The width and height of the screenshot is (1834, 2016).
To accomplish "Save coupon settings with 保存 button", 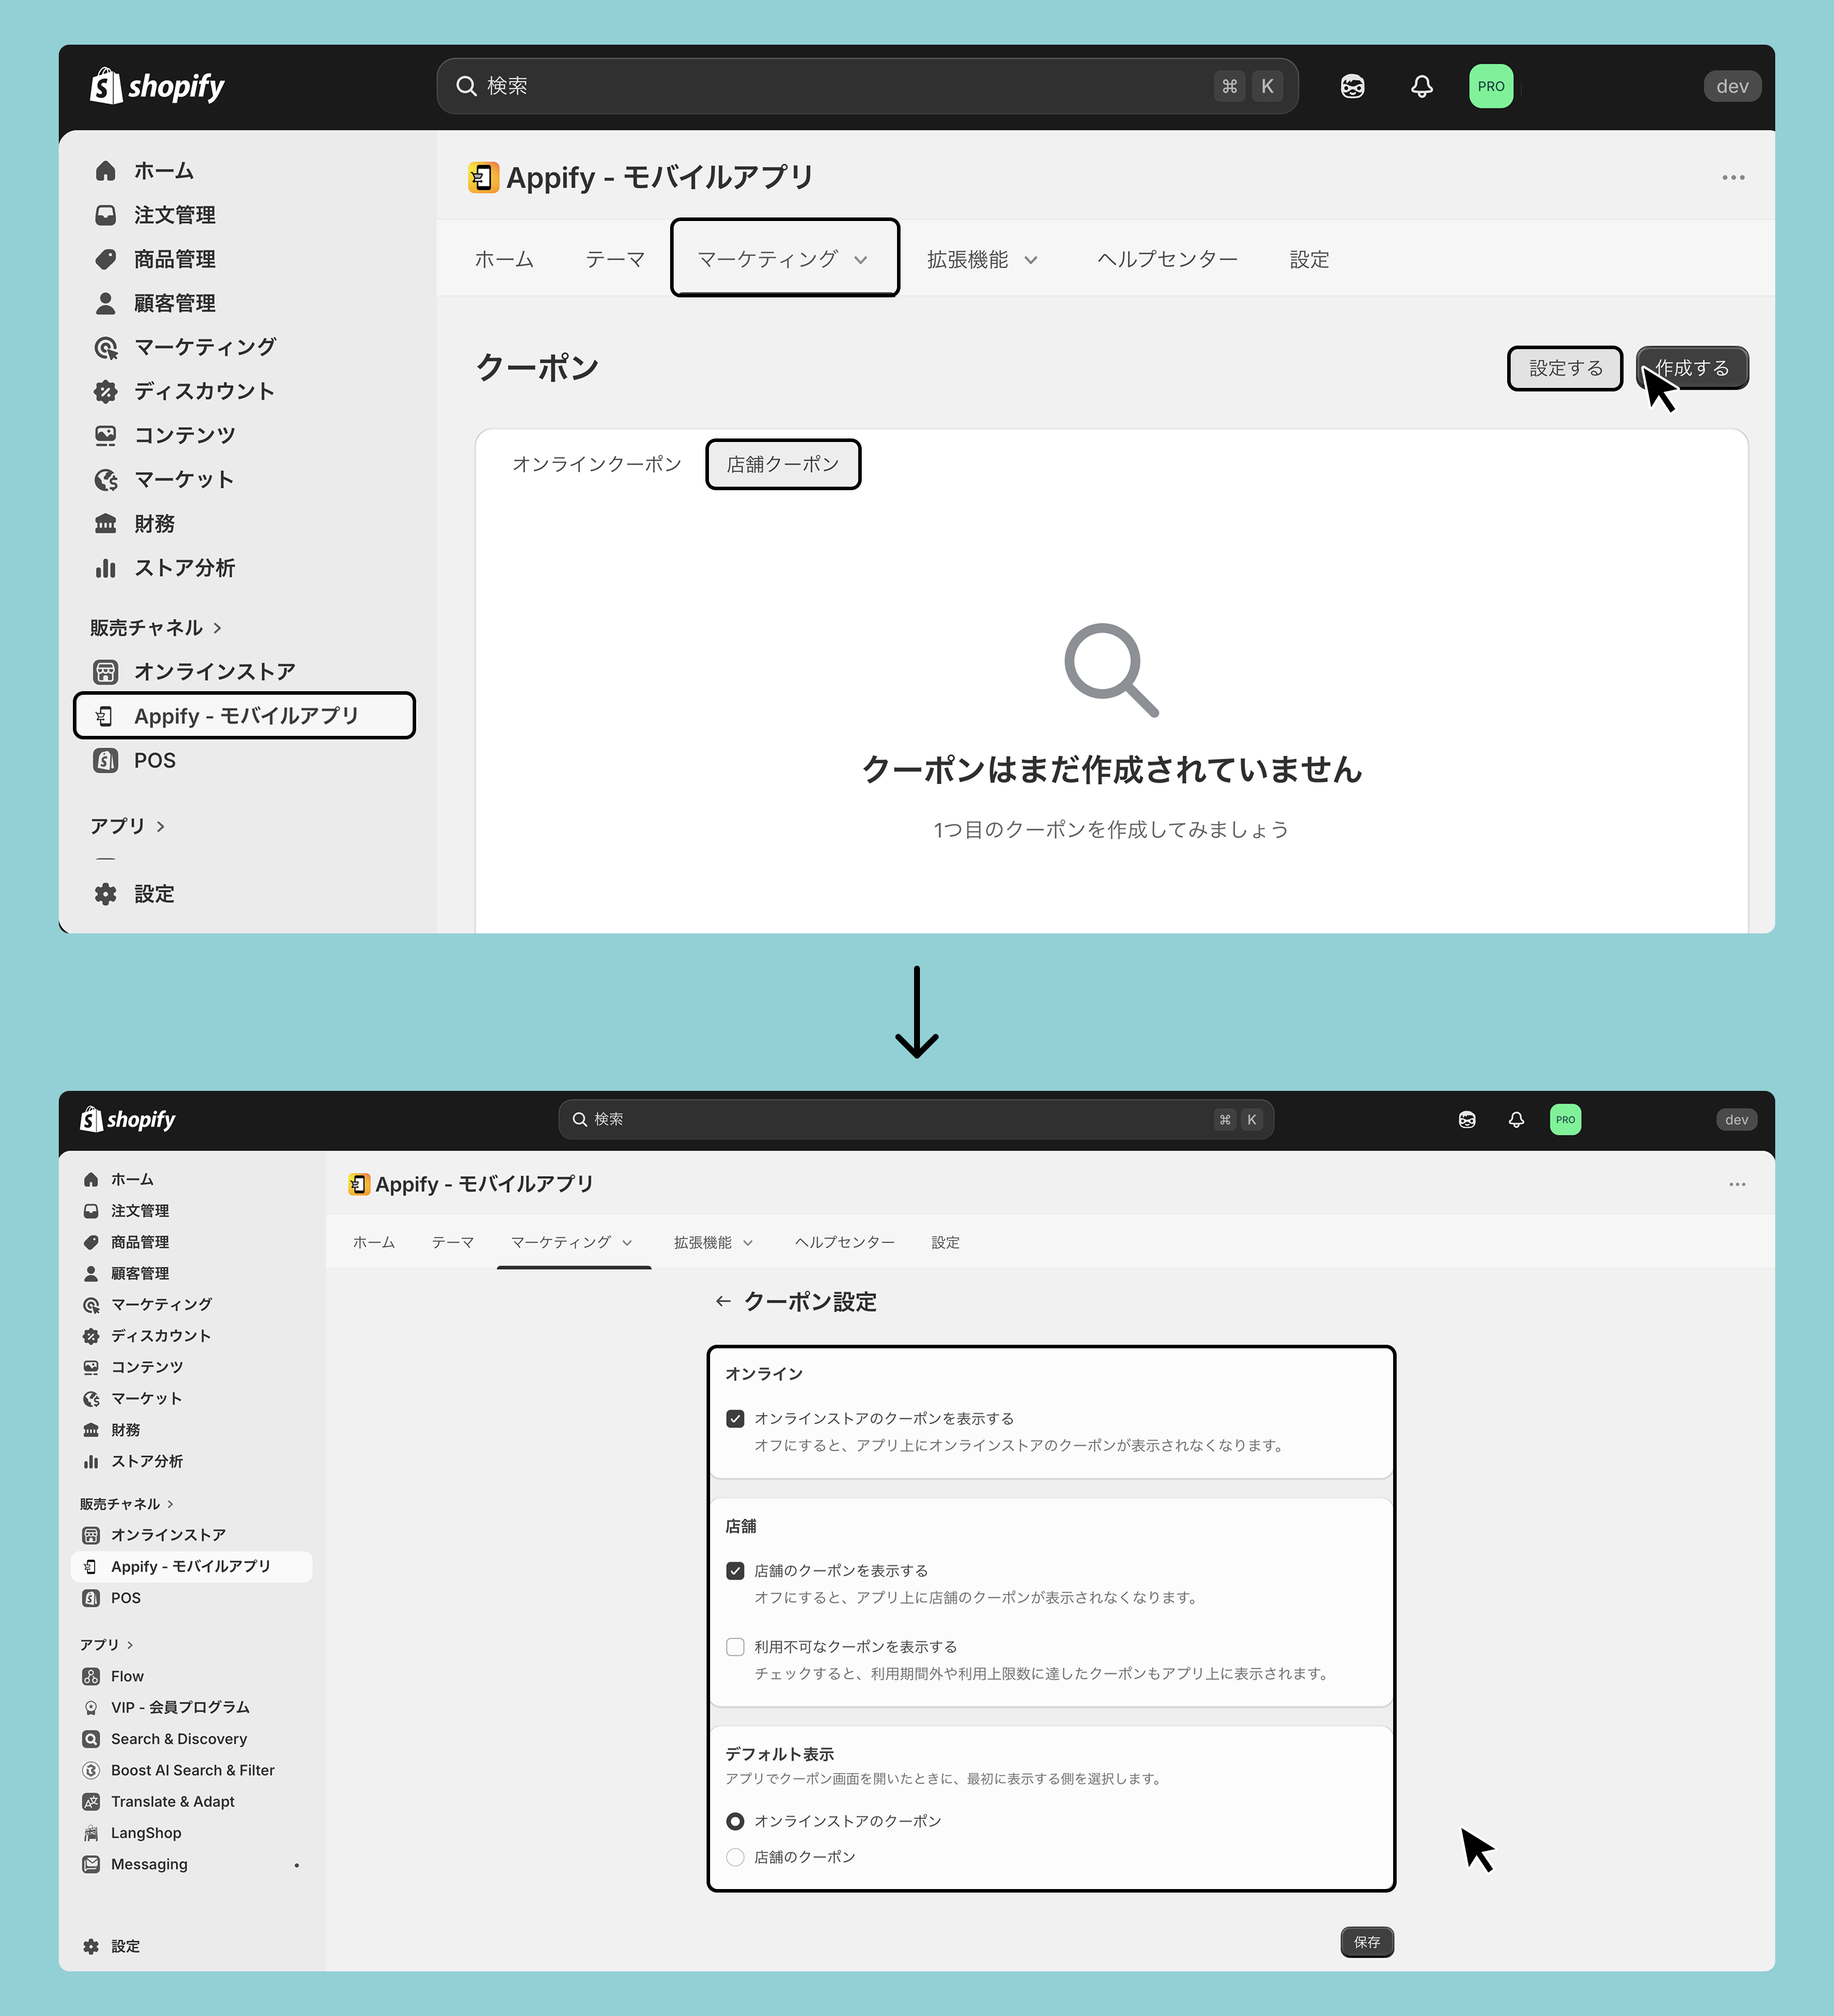I will (x=1366, y=1942).
